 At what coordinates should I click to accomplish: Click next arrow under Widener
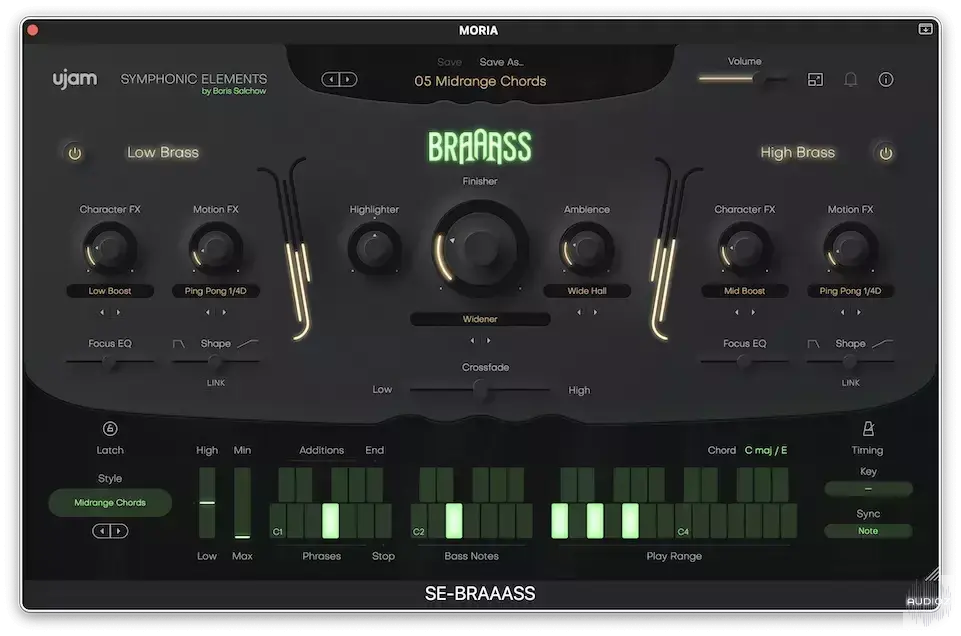[x=488, y=341]
